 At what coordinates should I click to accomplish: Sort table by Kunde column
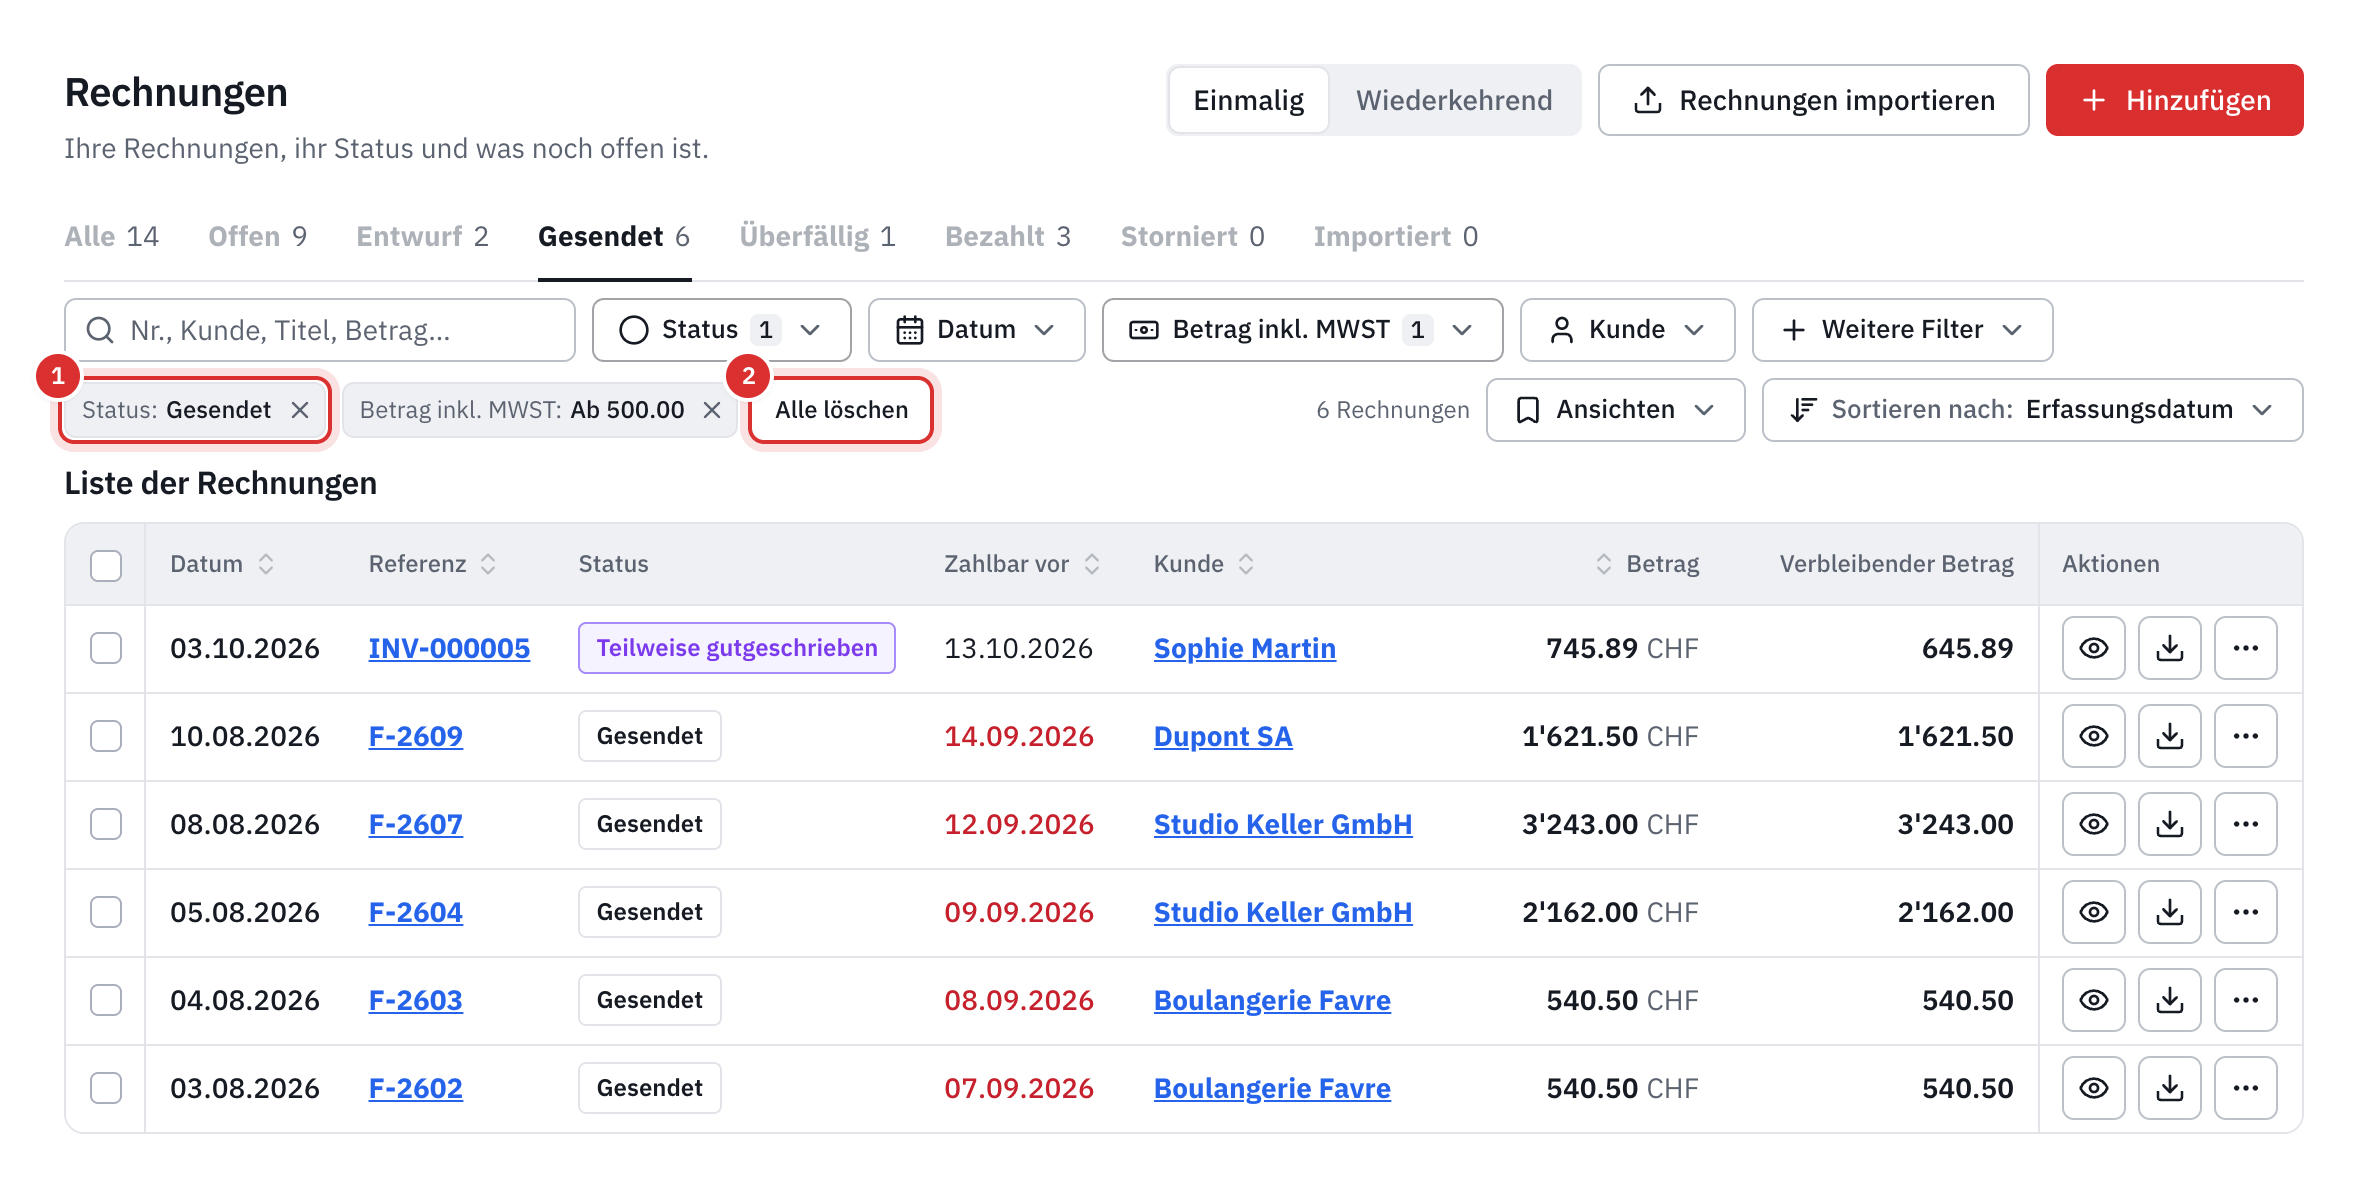(1204, 564)
